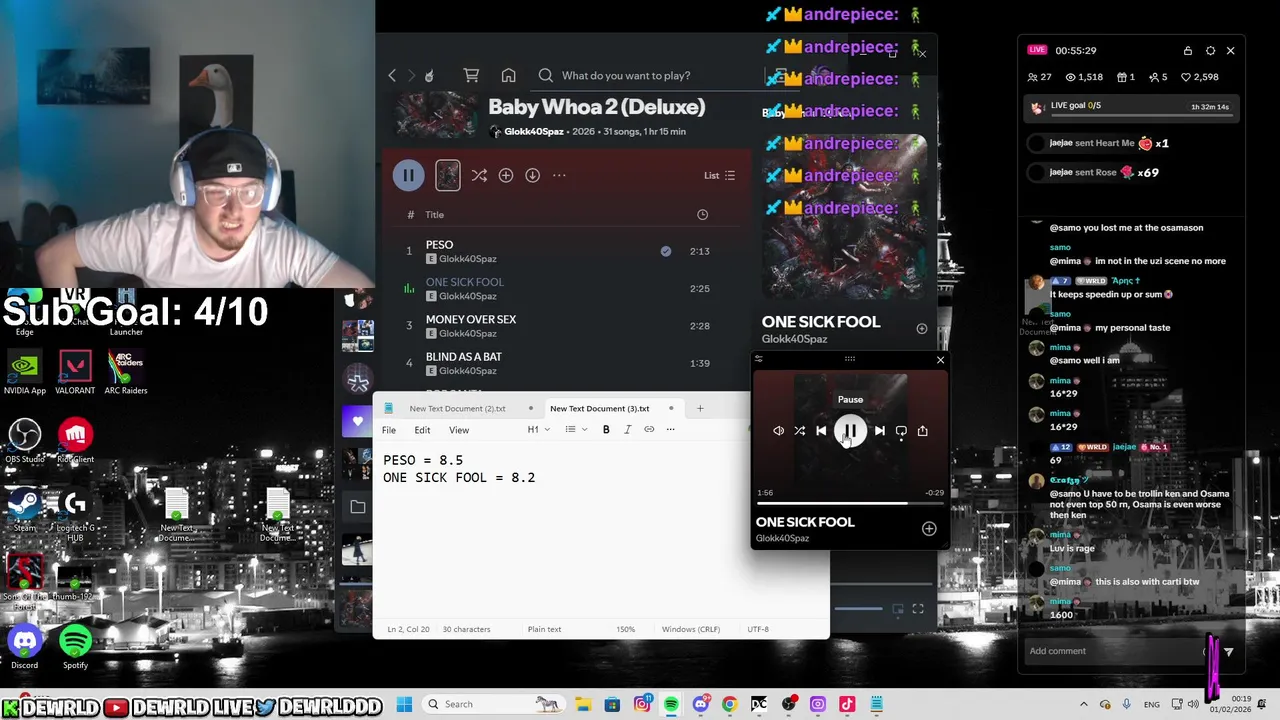Mute volume in the Spotify miniplayer

778,431
